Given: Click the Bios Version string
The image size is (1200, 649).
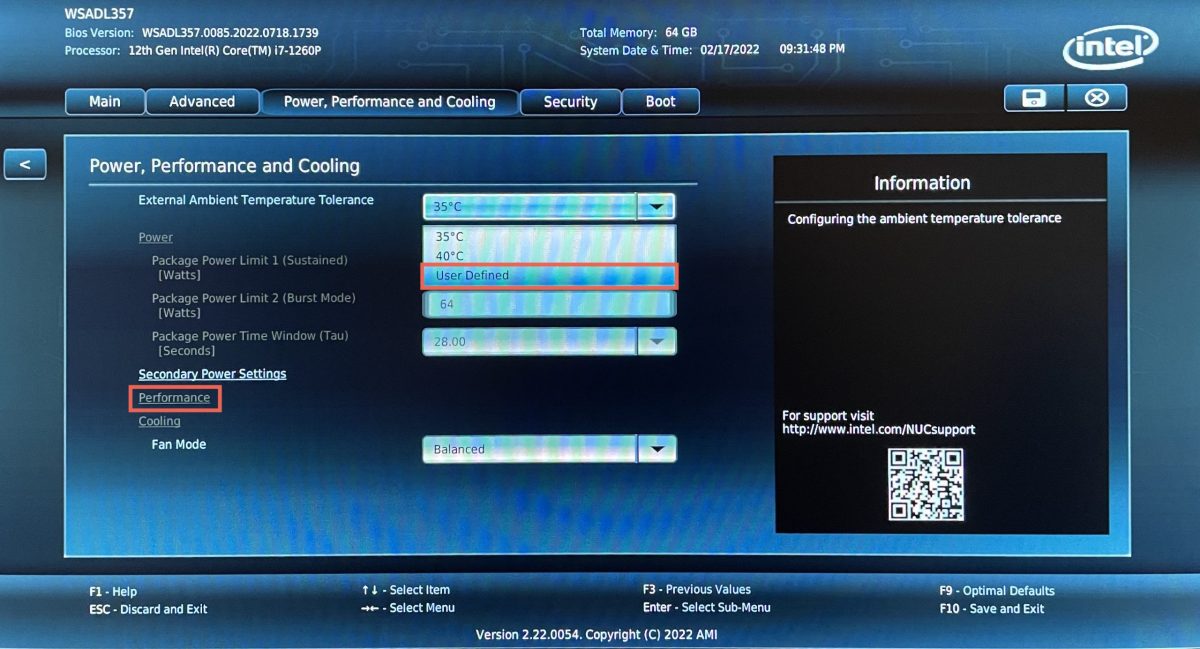Looking at the screenshot, I should [230, 33].
